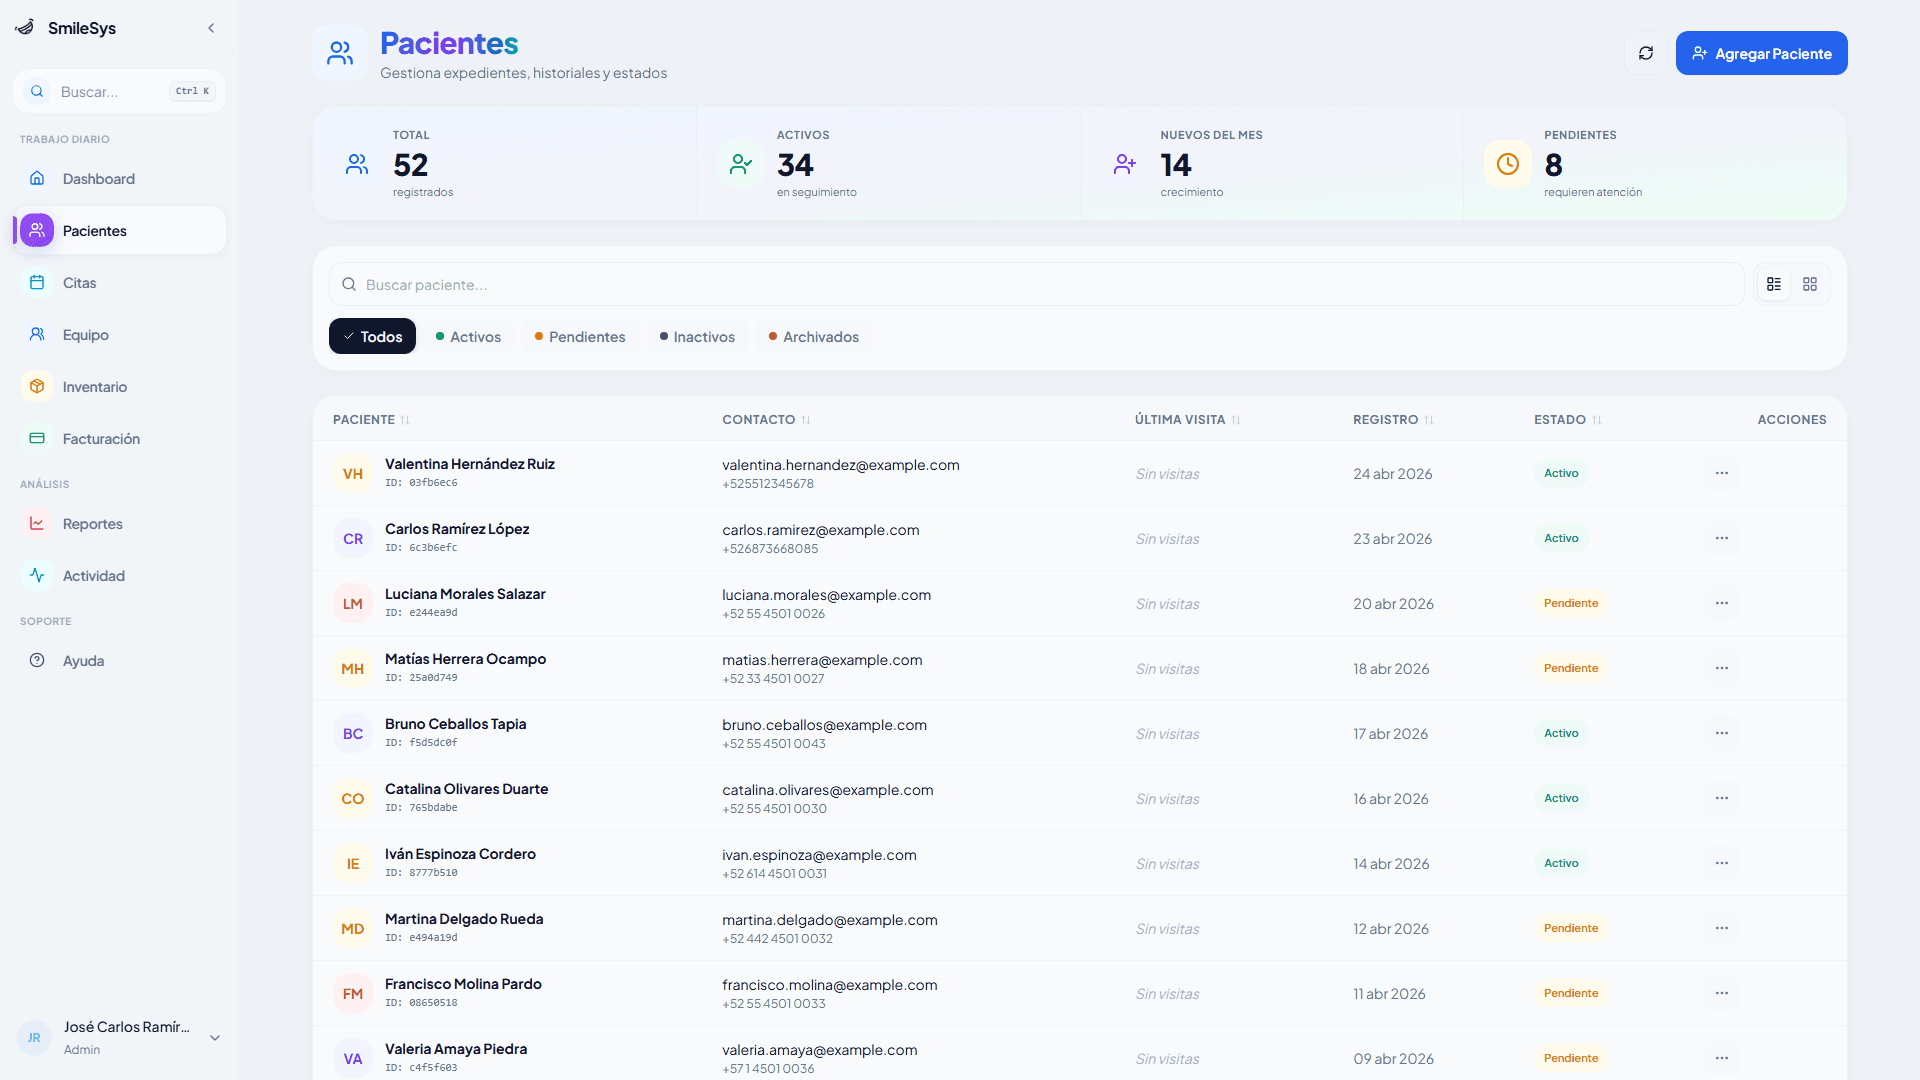Click the Facturación card icon
This screenshot has width=1920, height=1080.
[x=37, y=438]
